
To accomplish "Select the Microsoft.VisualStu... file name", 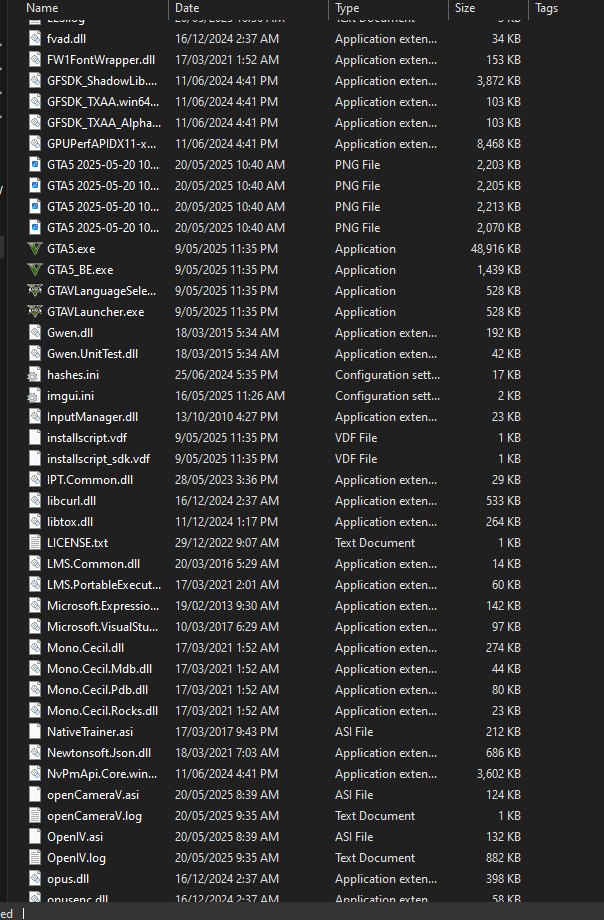I will click(x=103, y=627).
